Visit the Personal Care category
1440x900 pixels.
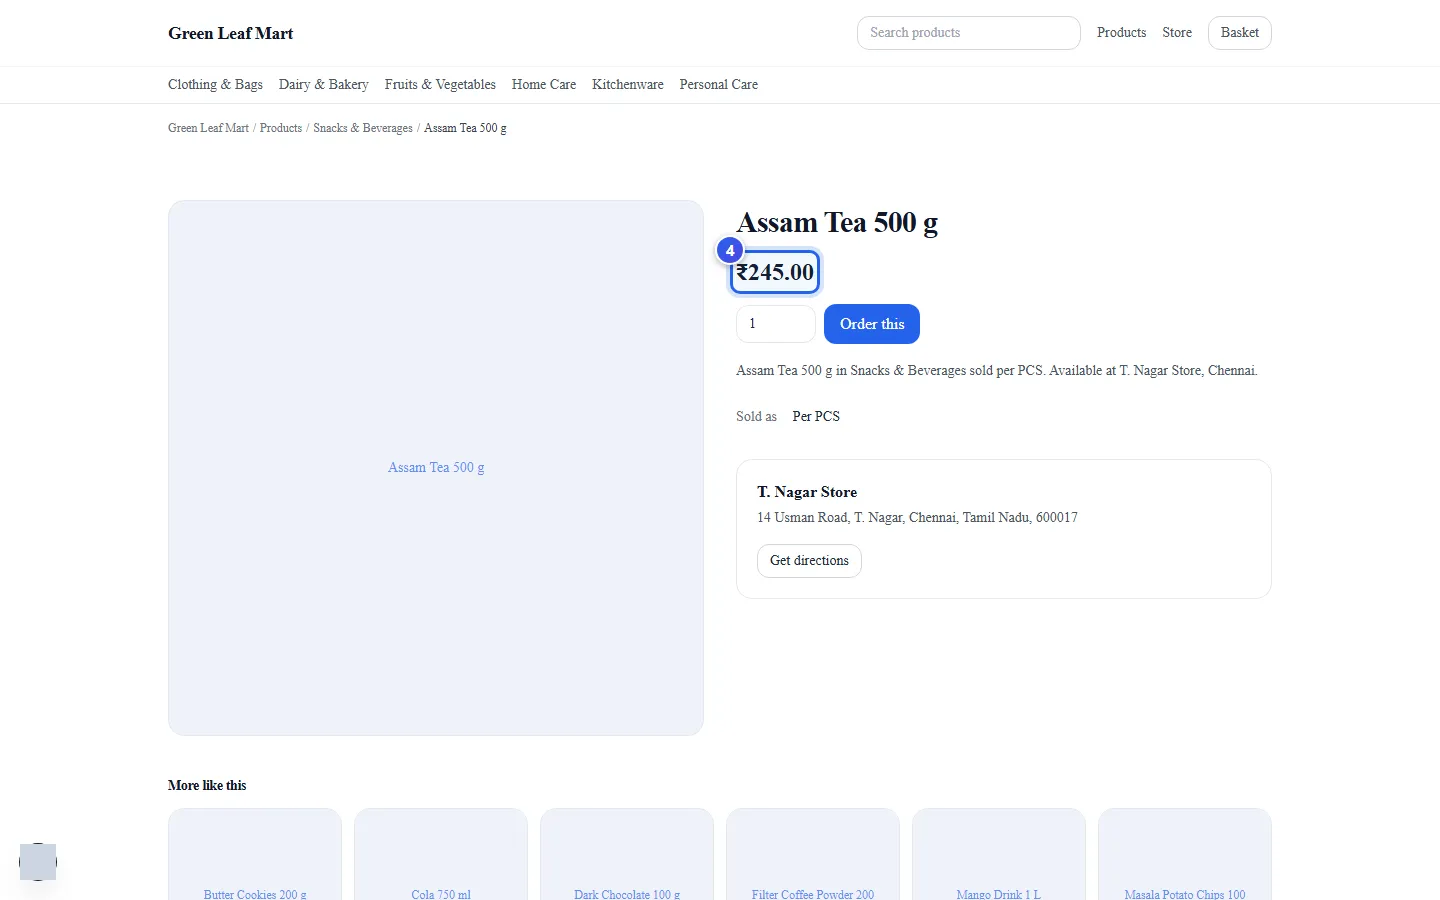718,85
